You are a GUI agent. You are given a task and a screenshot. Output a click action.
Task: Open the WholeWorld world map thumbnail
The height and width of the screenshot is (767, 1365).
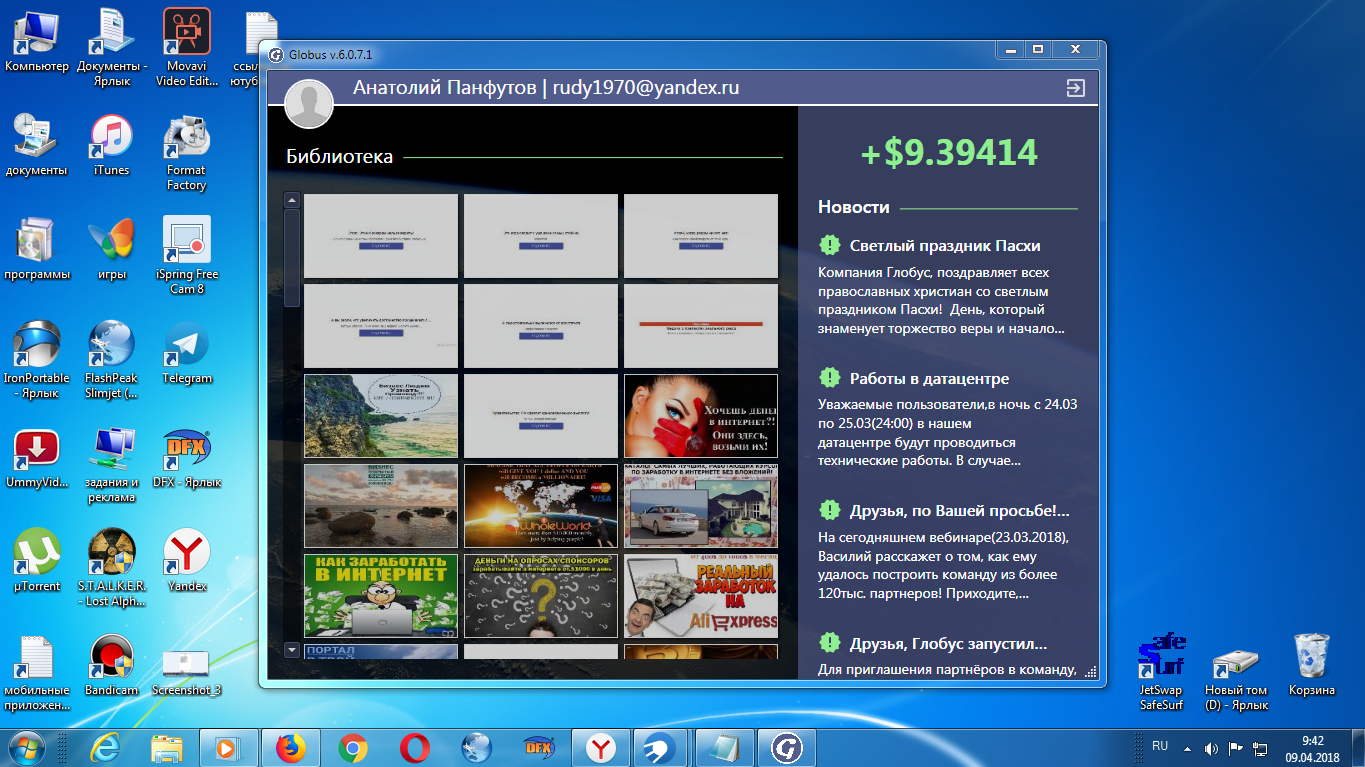(540, 506)
